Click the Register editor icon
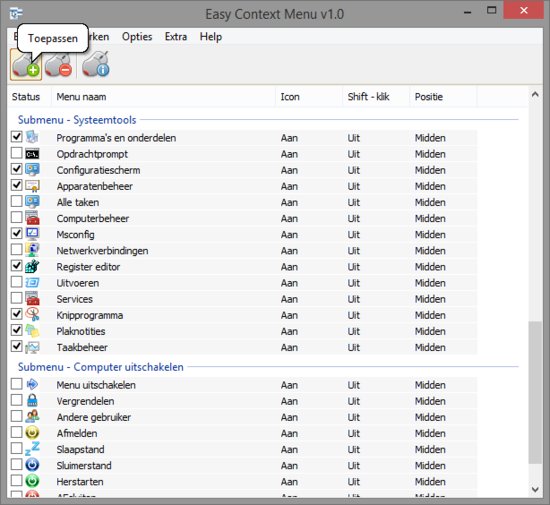The height and width of the screenshot is (505, 550). coord(32,267)
